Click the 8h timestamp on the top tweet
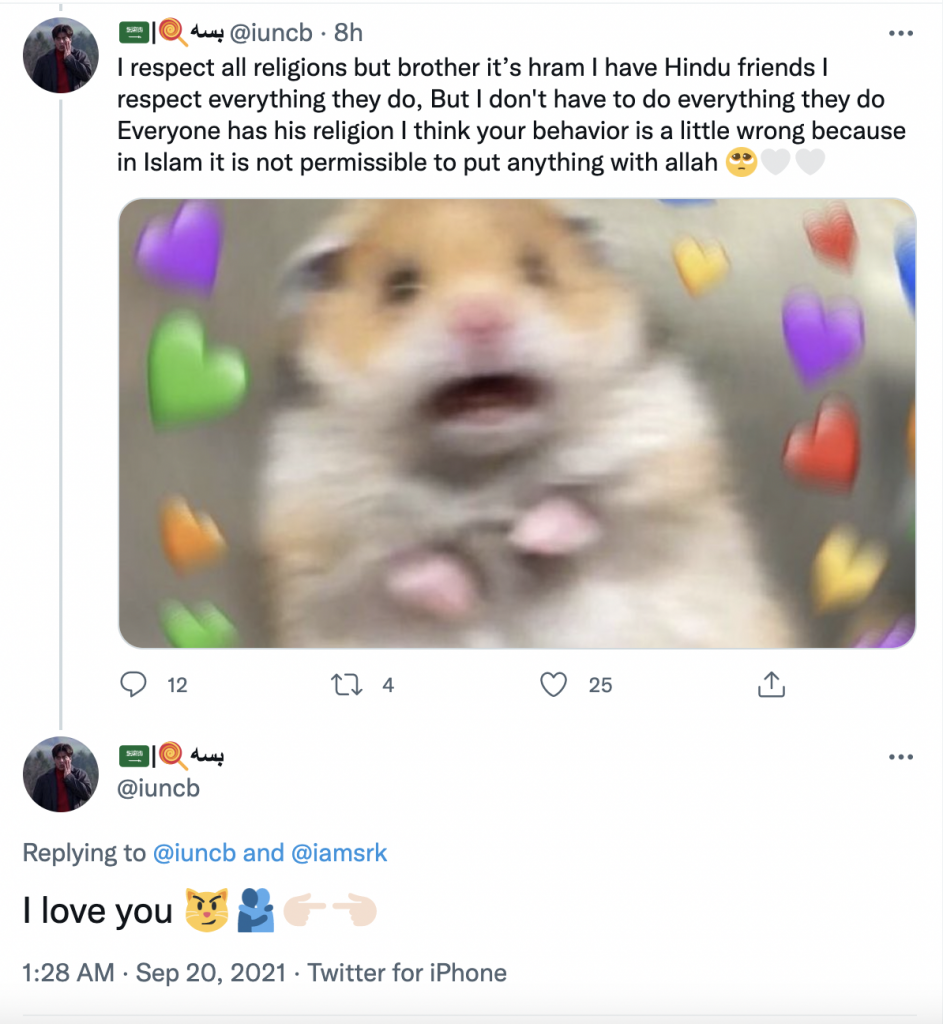This screenshot has height=1024, width=943. tap(348, 33)
